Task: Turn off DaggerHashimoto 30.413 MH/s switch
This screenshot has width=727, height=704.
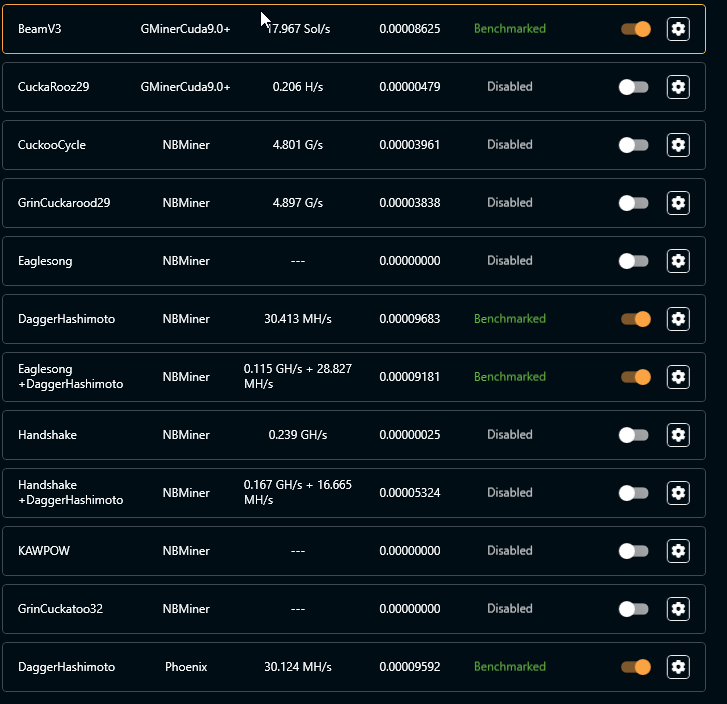Action: 635,319
